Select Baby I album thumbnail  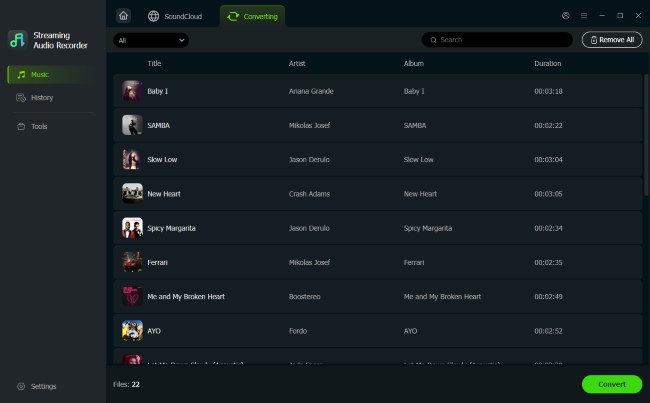pyautogui.click(x=132, y=91)
